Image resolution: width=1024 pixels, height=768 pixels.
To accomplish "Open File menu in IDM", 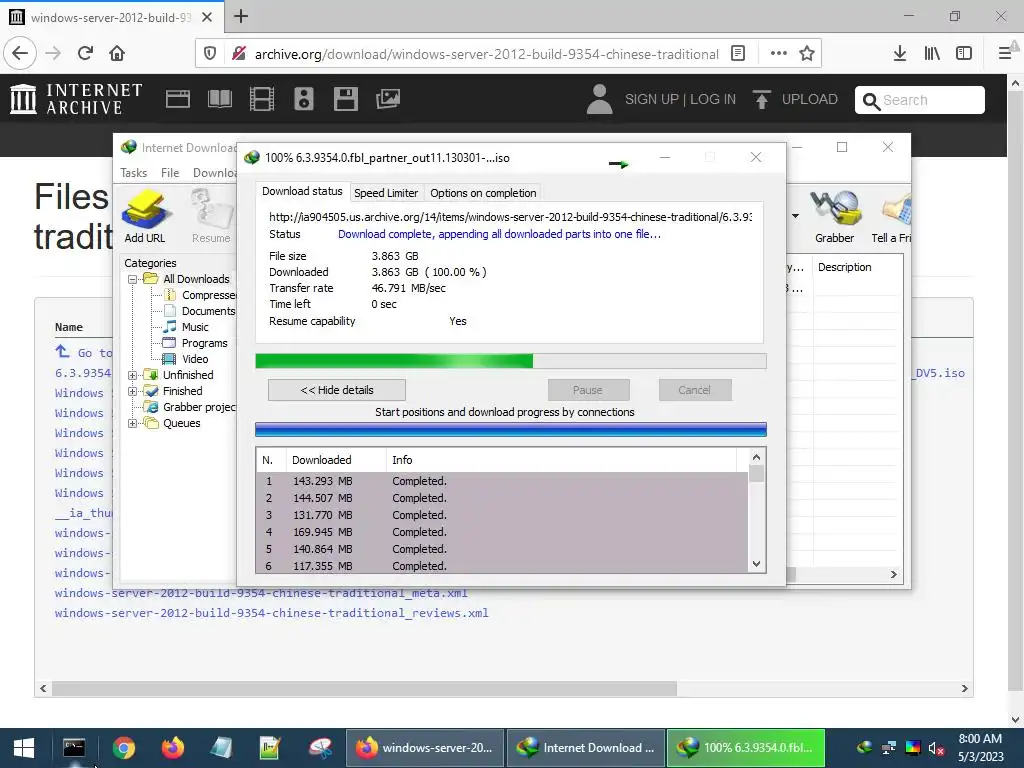I will click(170, 172).
